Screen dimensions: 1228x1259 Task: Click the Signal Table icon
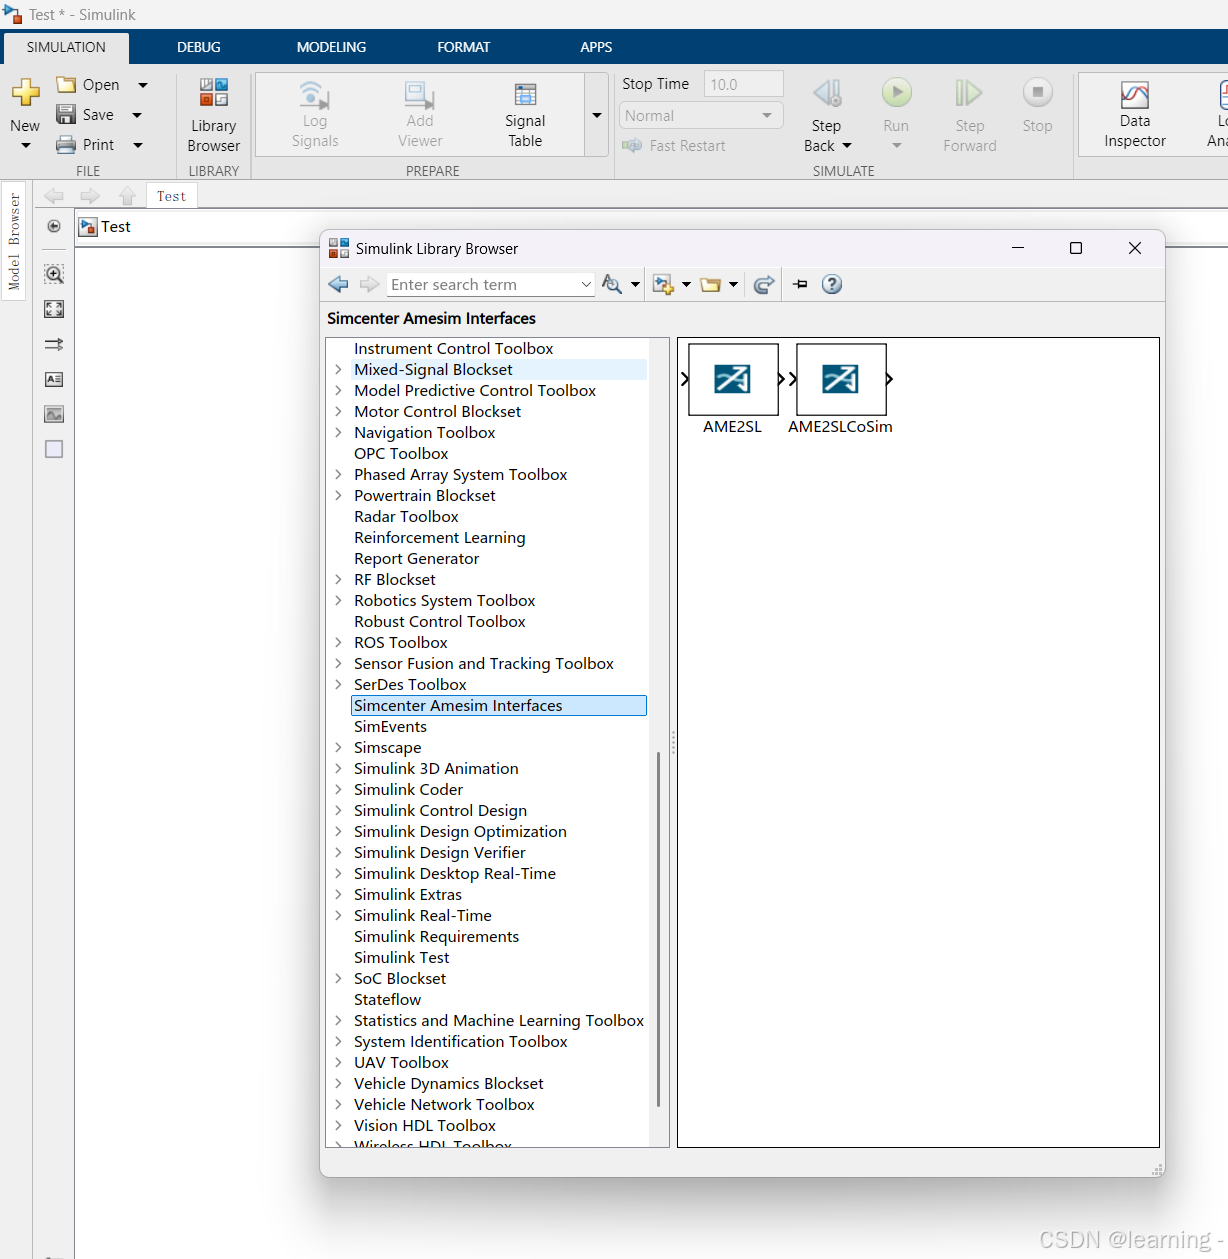tap(525, 94)
